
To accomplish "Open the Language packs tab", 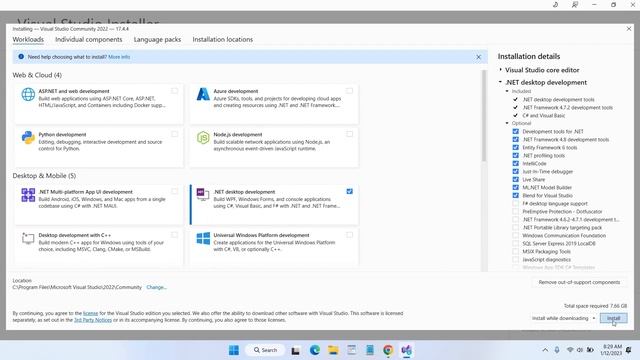I will 157,39.
